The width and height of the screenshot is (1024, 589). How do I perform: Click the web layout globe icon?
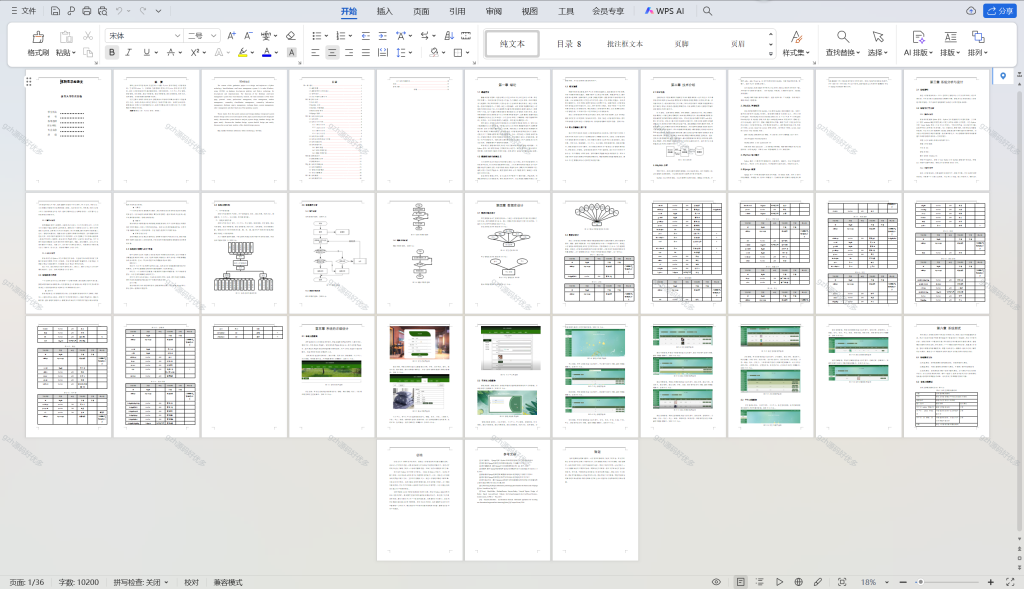coord(798,582)
